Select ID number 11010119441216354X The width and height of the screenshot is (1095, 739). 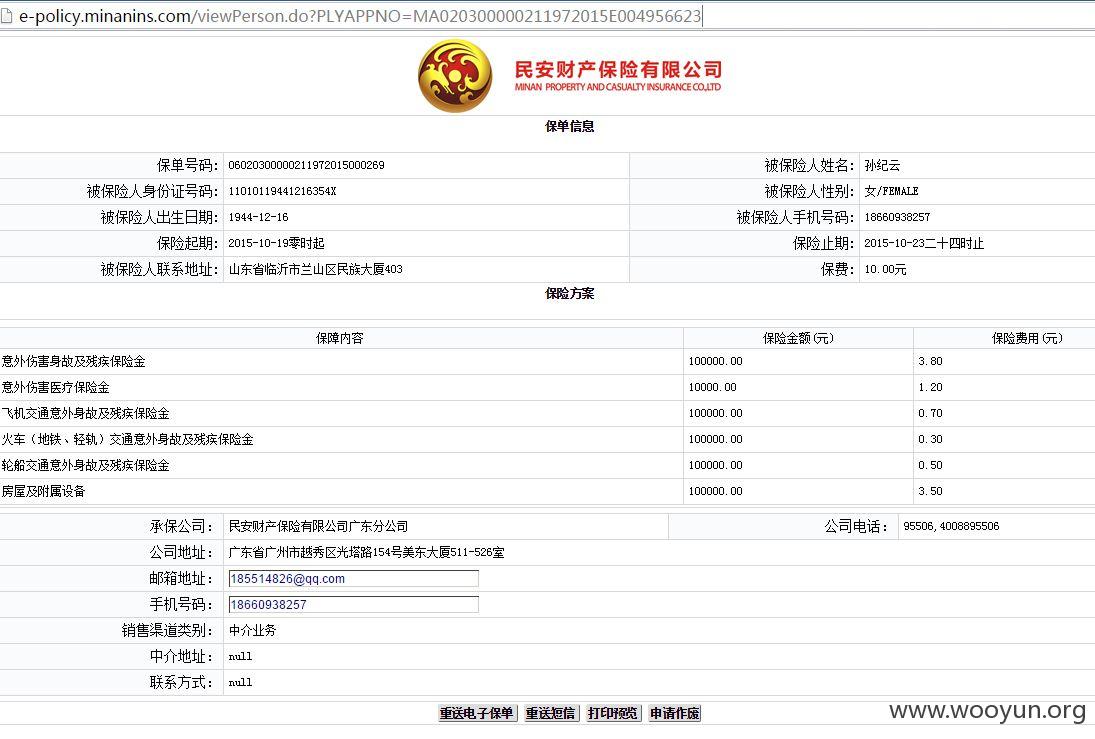tap(282, 191)
